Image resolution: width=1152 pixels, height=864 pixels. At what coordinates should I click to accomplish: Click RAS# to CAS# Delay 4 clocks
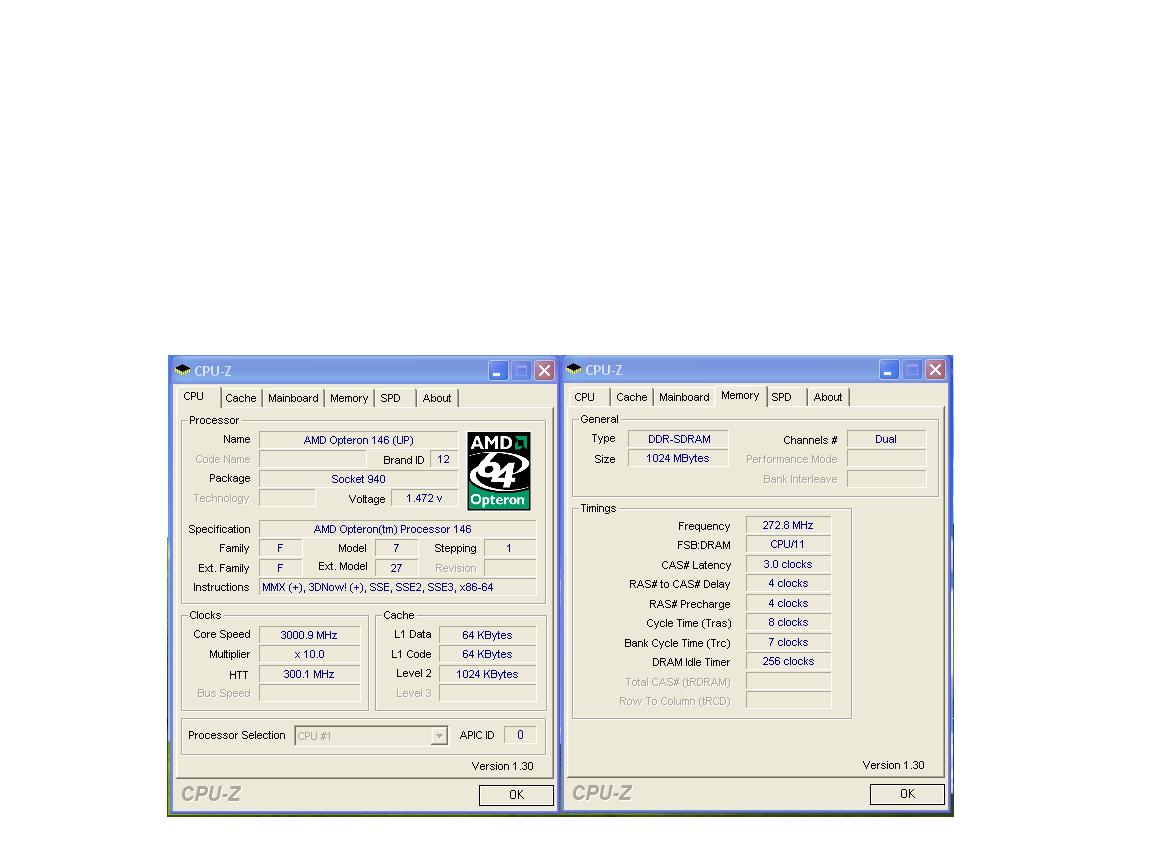pyautogui.click(x=788, y=583)
